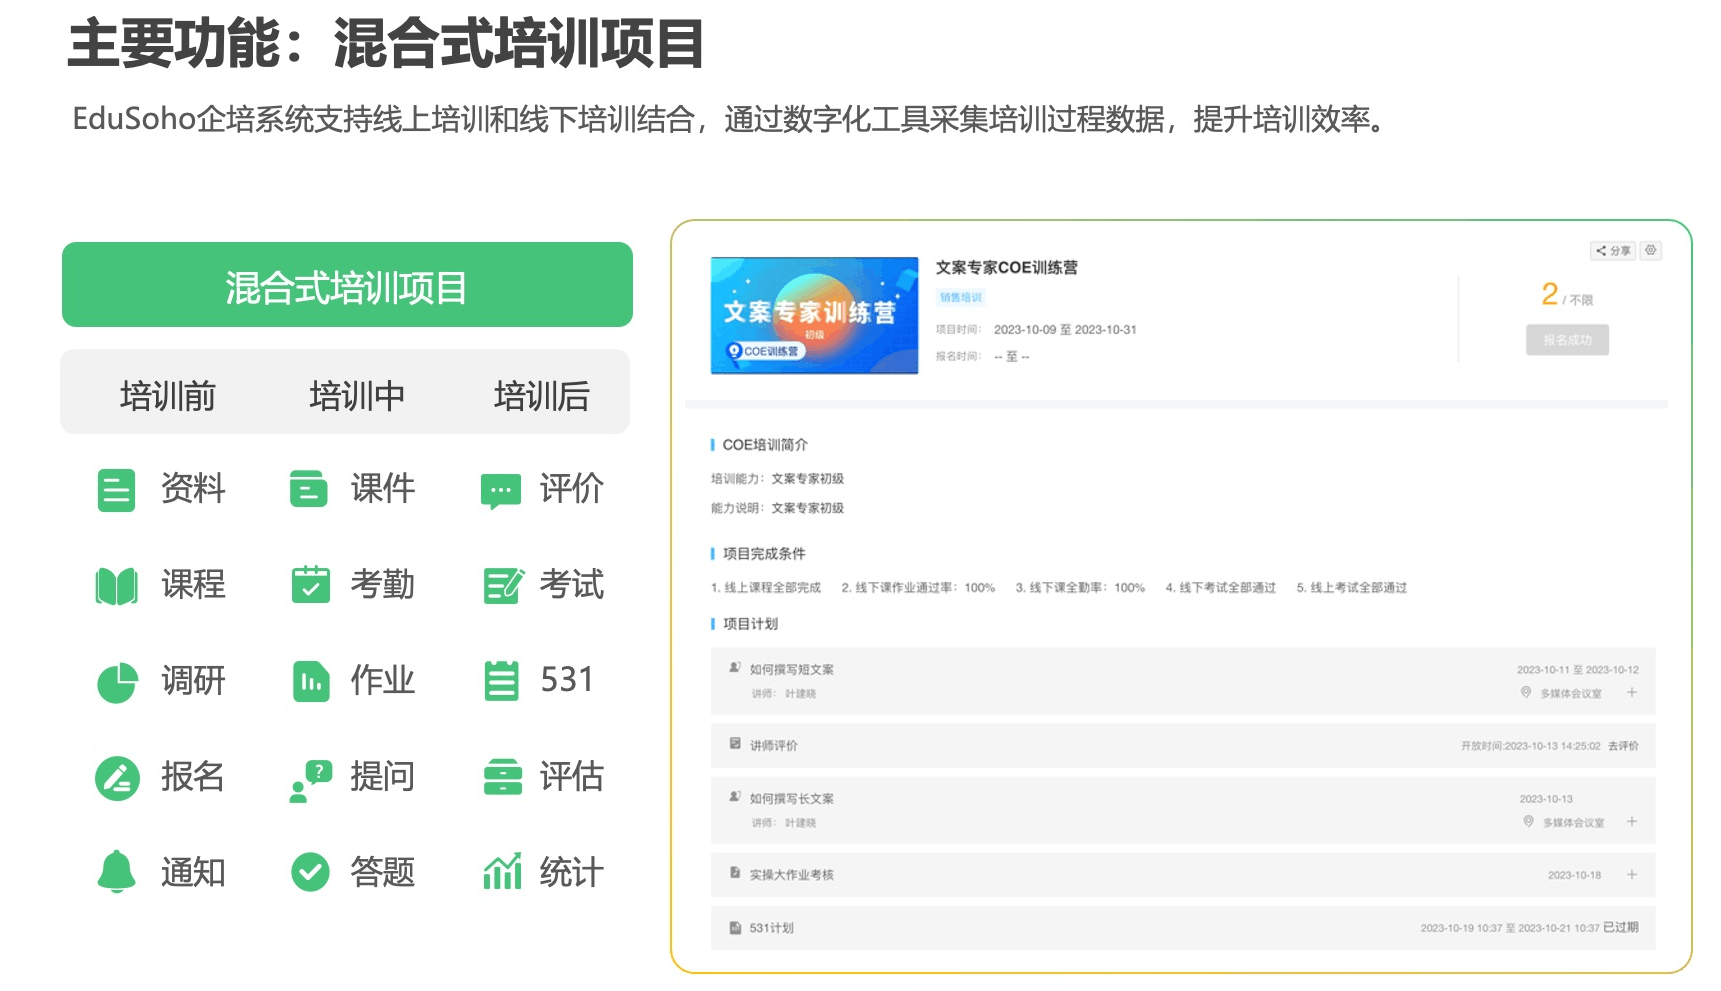This screenshot has height=991, width=1721.
Task: Click the 项目计划 section heading
Action: tap(750, 623)
